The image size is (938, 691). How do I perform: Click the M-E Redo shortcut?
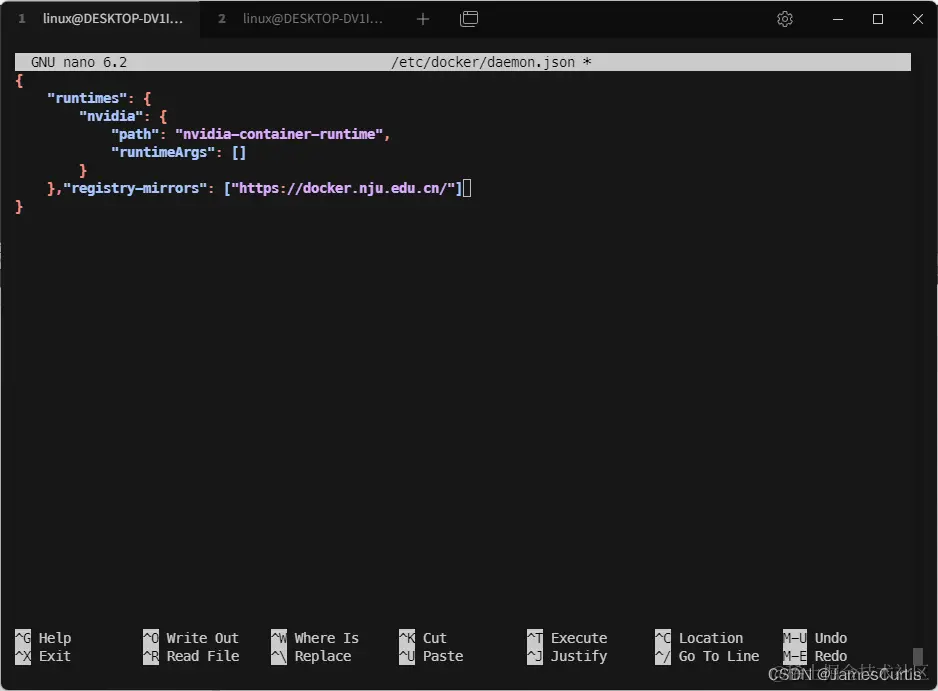click(x=815, y=656)
